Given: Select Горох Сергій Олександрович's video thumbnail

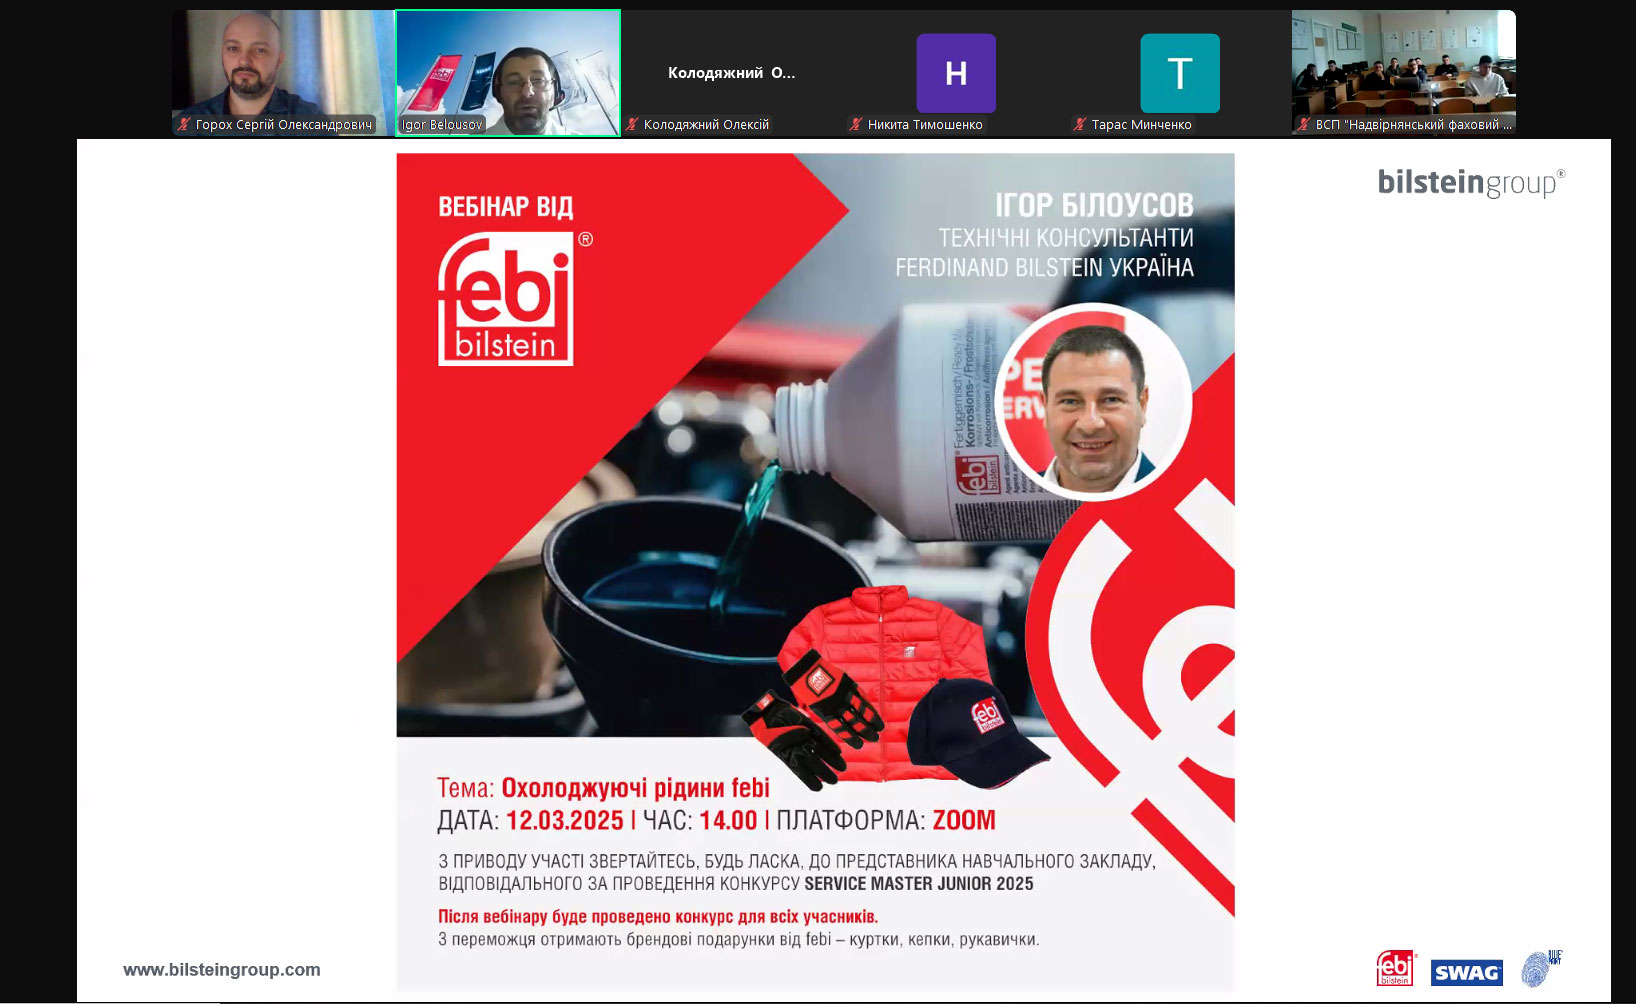Looking at the screenshot, I should click(284, 73).
